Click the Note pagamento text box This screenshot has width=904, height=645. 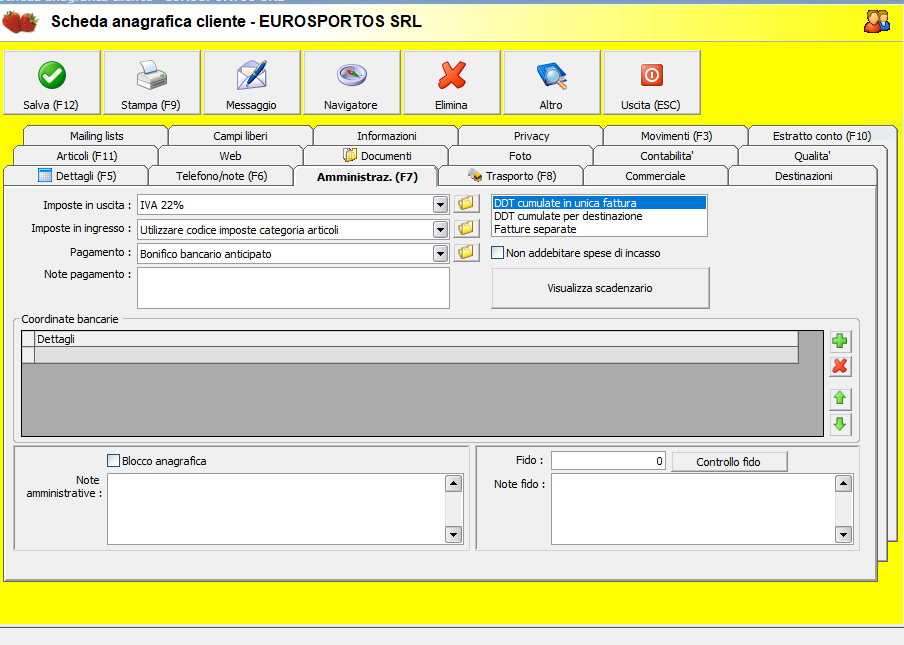293,288
